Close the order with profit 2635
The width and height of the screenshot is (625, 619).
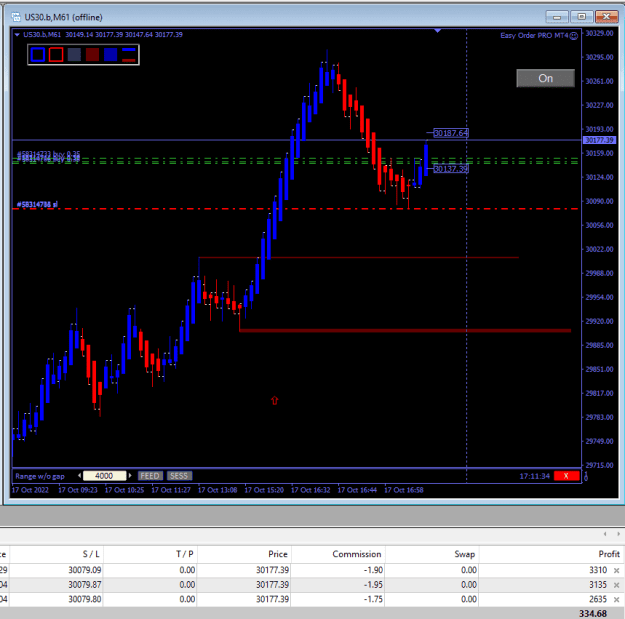click(x=616, y=599)
